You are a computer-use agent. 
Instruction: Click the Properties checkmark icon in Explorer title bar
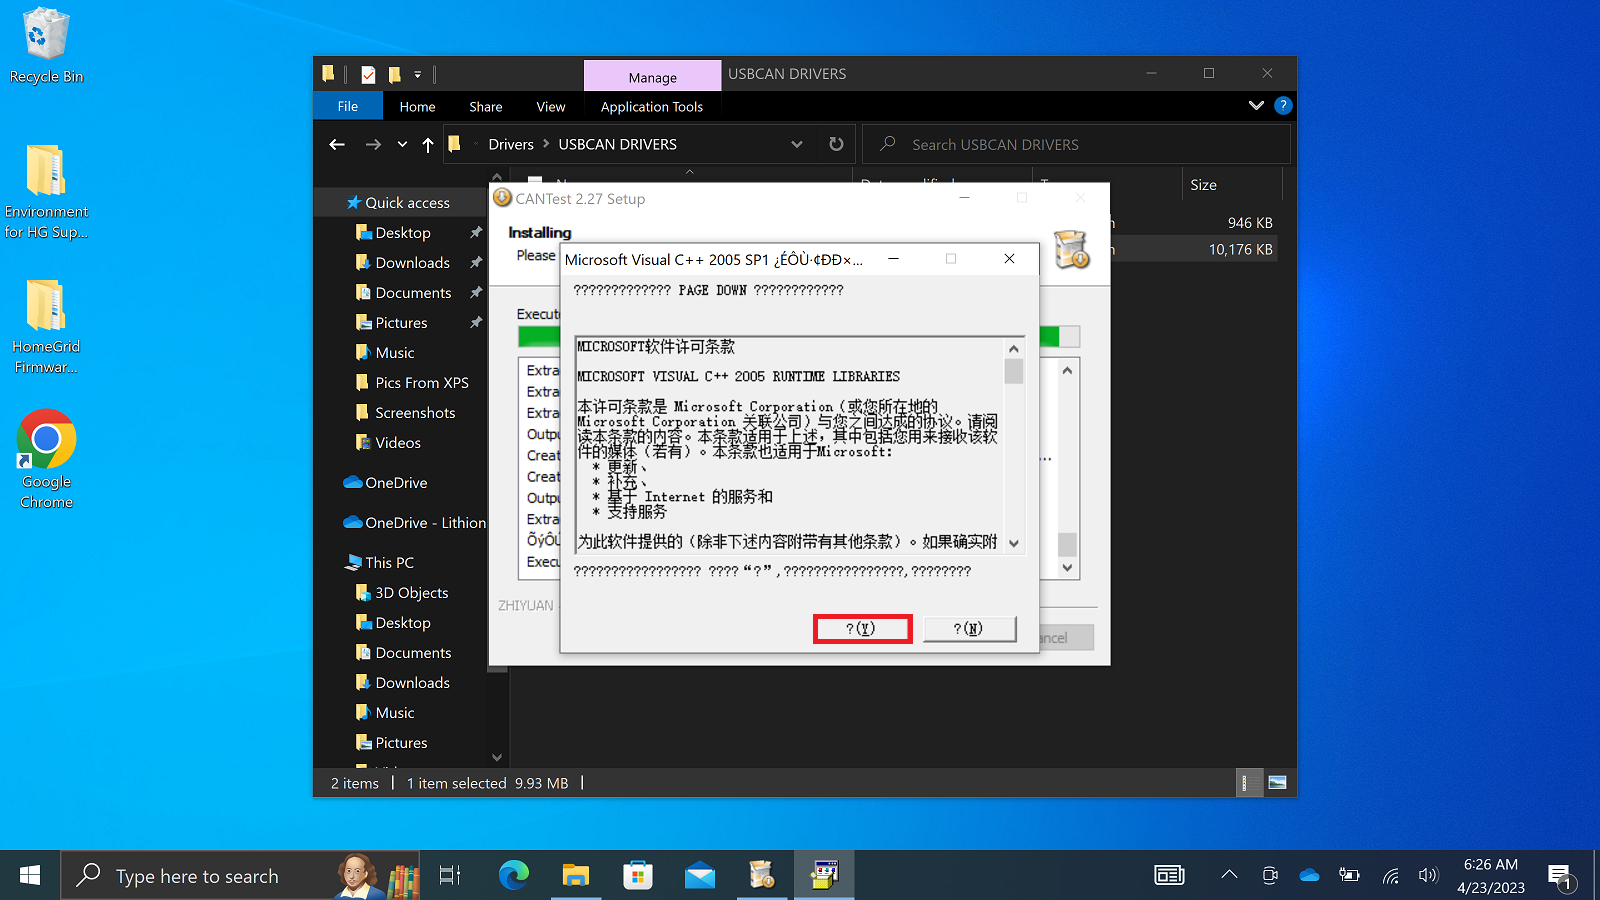368,74
